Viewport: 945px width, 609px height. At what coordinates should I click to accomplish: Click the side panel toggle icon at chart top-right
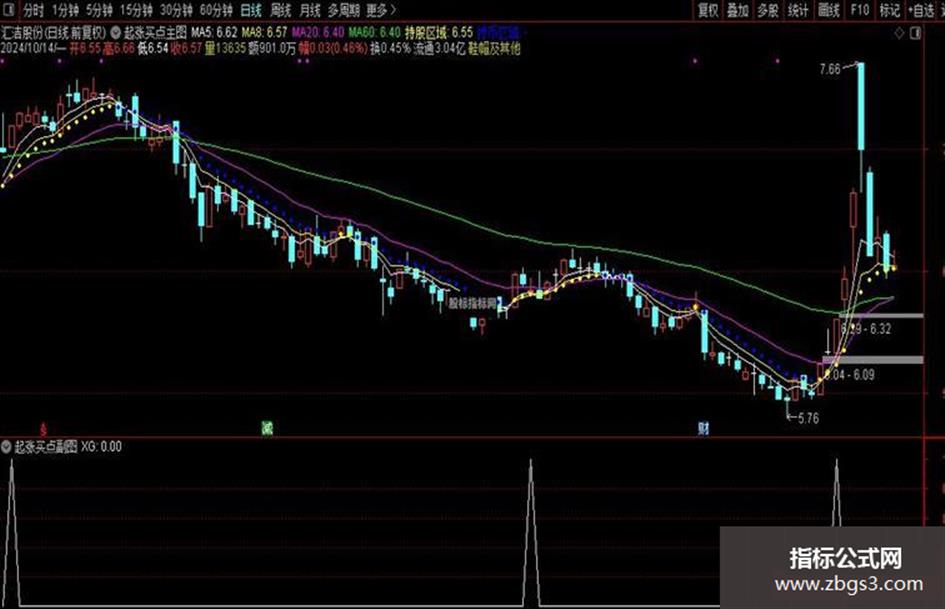[915, 33]
